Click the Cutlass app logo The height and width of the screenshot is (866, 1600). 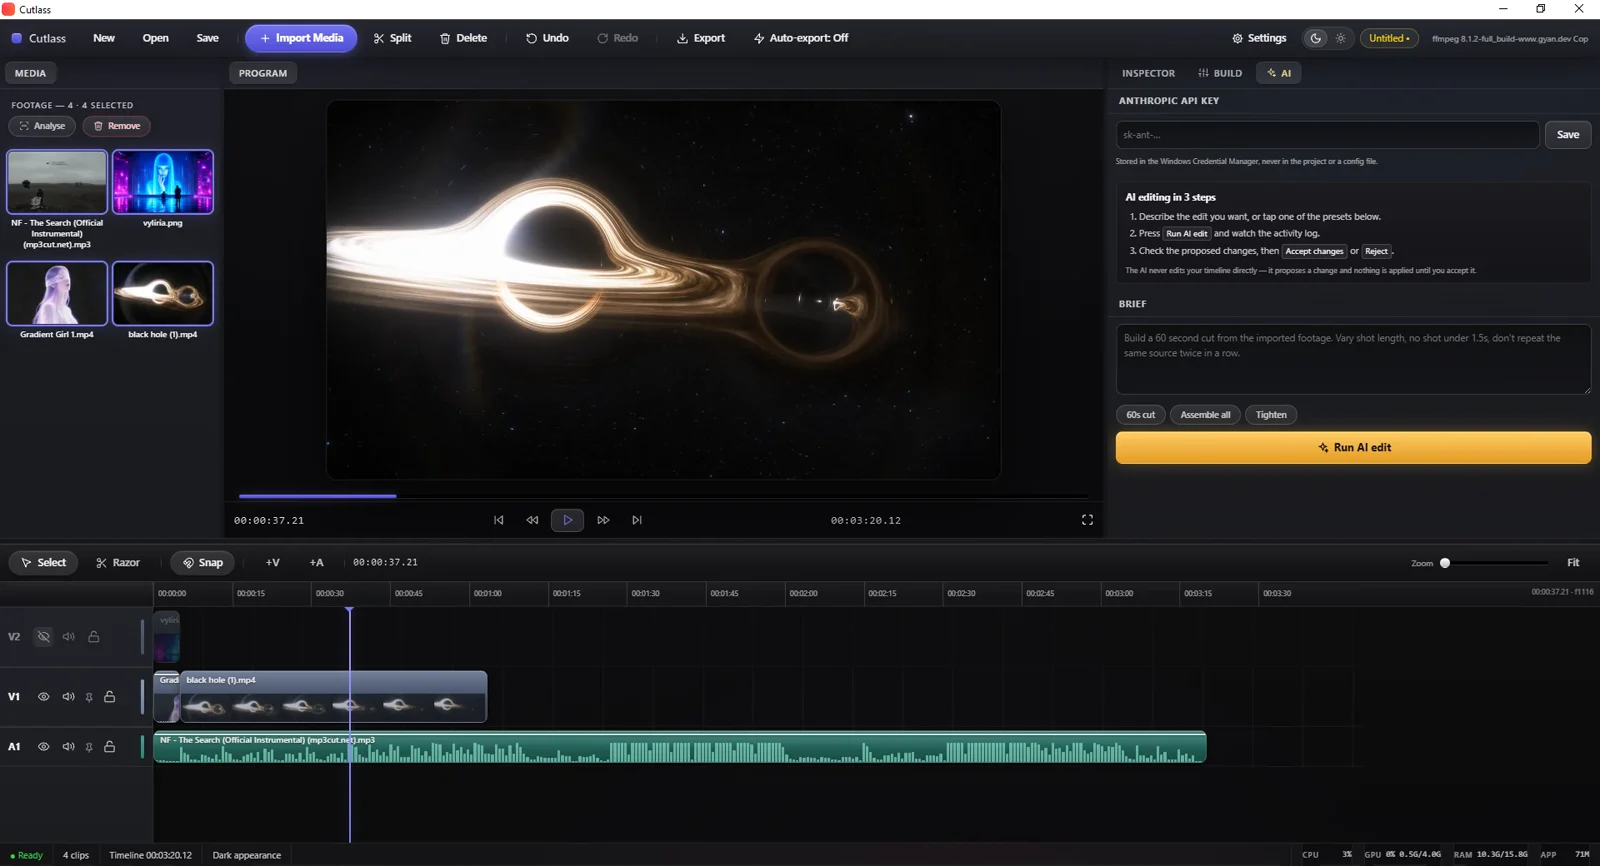[x=38, y=38]
